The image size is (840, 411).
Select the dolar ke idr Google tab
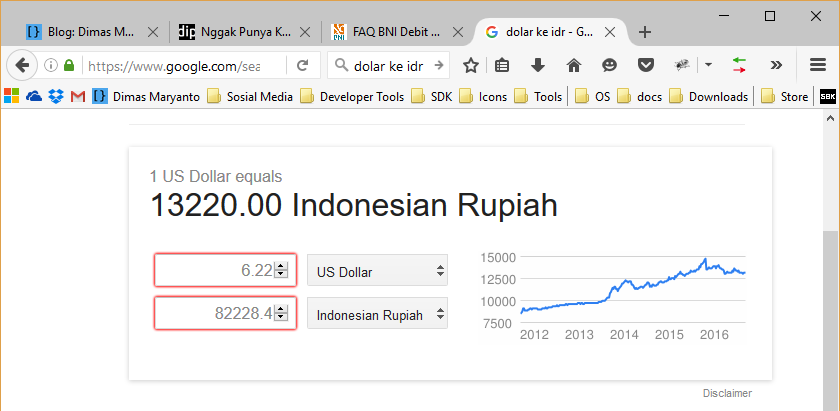(550, 32)
